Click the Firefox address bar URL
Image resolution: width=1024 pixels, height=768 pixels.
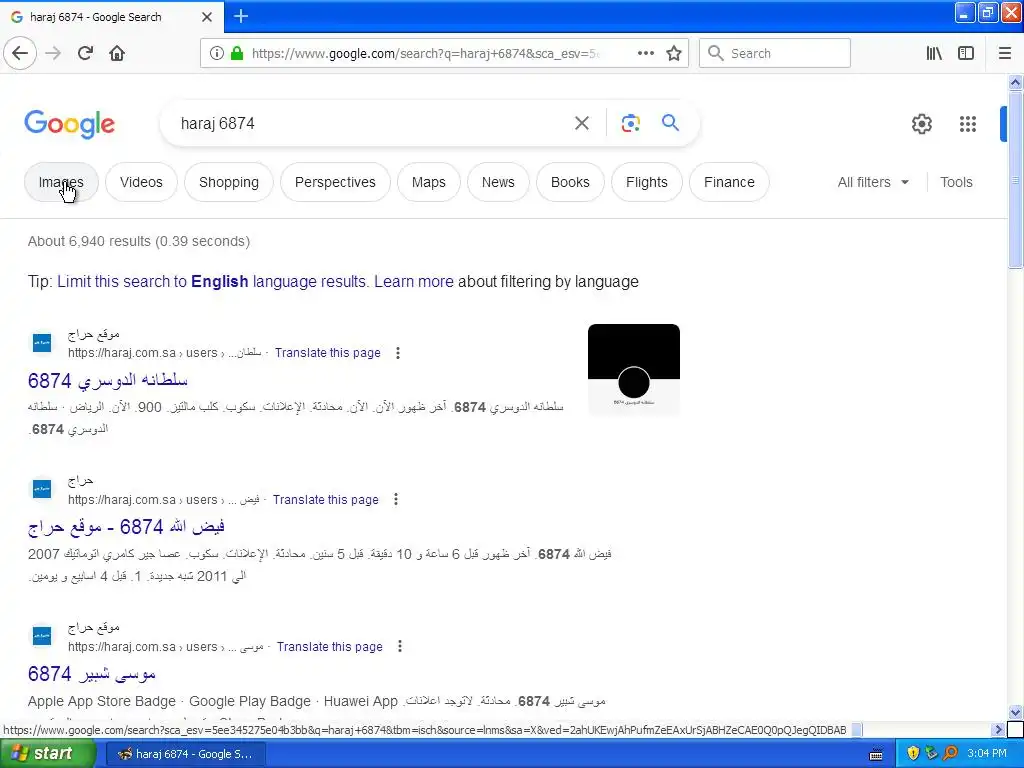coord(424,53)
